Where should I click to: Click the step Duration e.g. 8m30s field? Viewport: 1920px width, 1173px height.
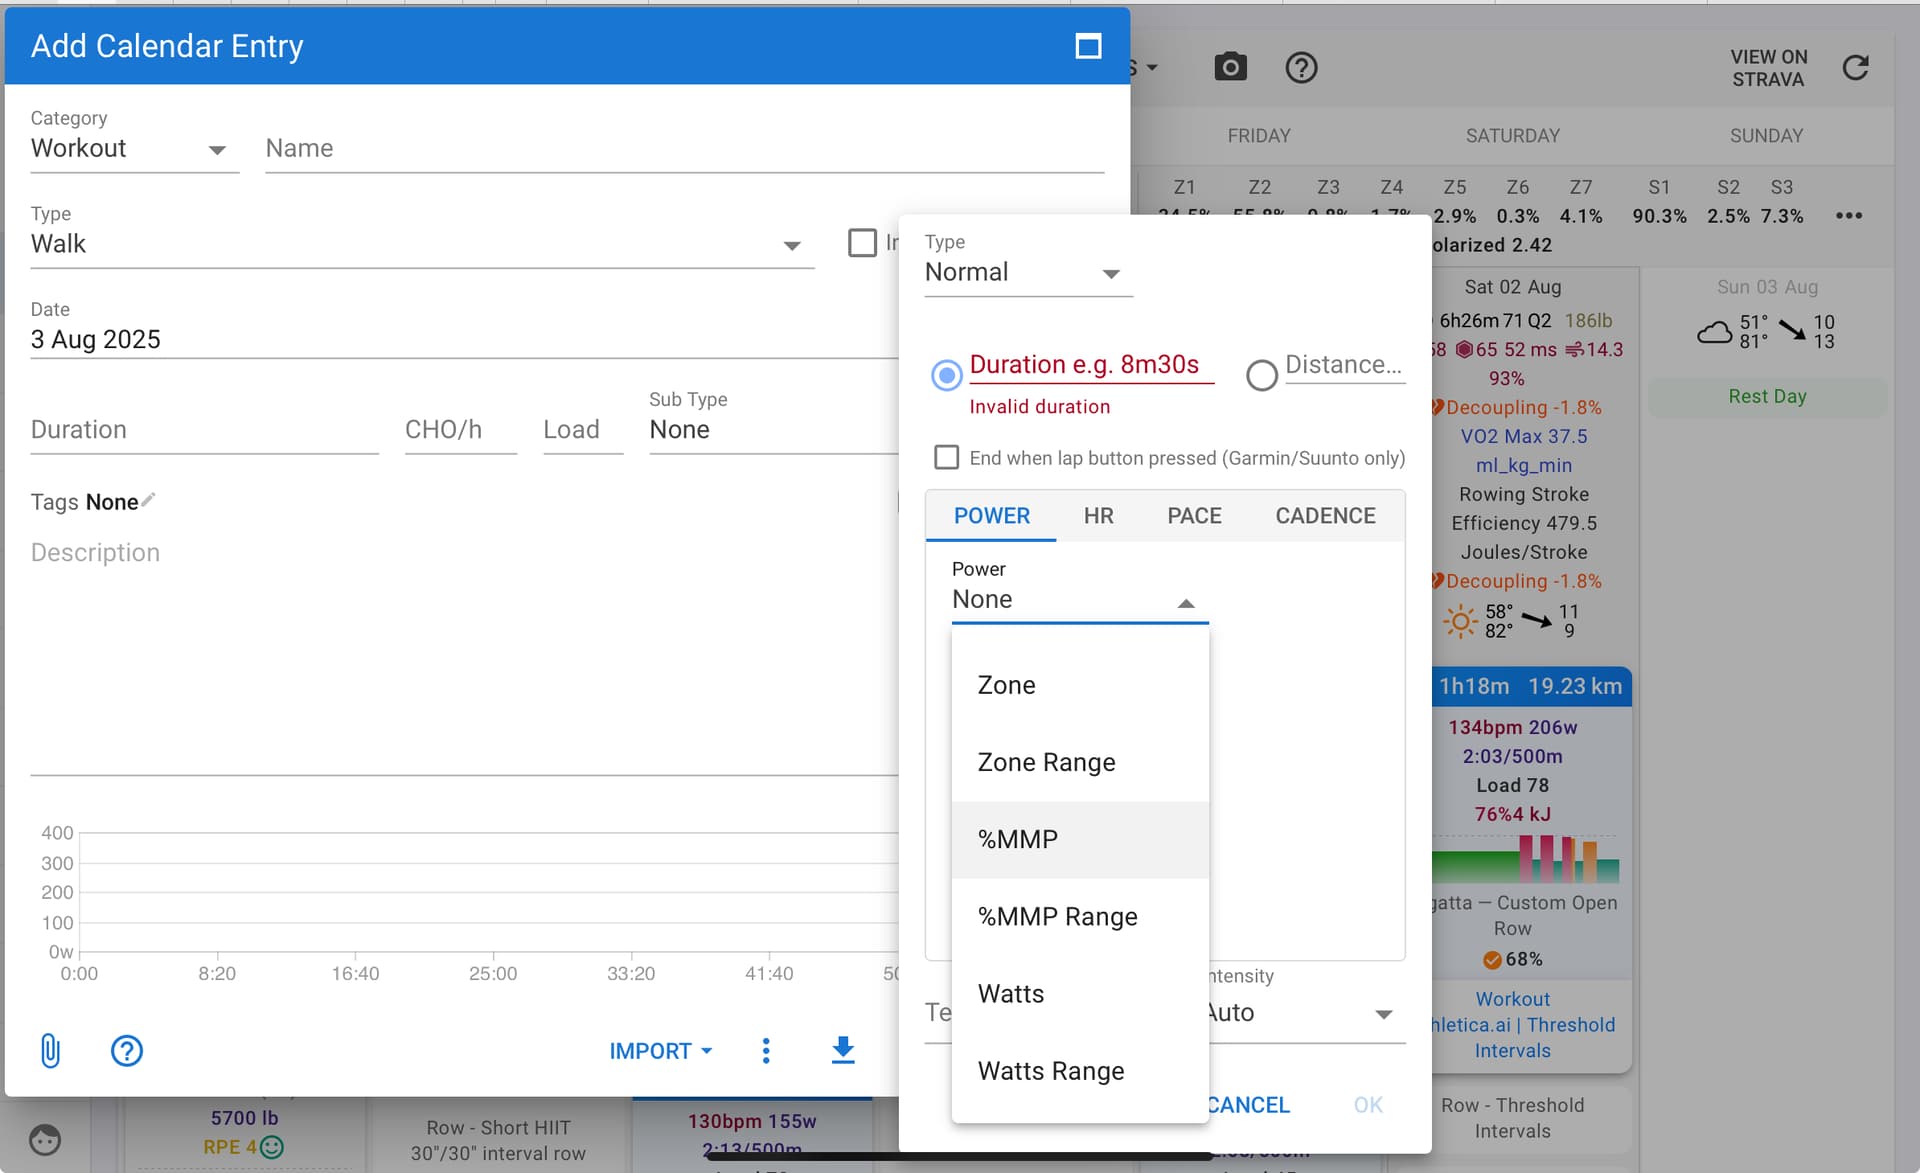coord(1091,365)
